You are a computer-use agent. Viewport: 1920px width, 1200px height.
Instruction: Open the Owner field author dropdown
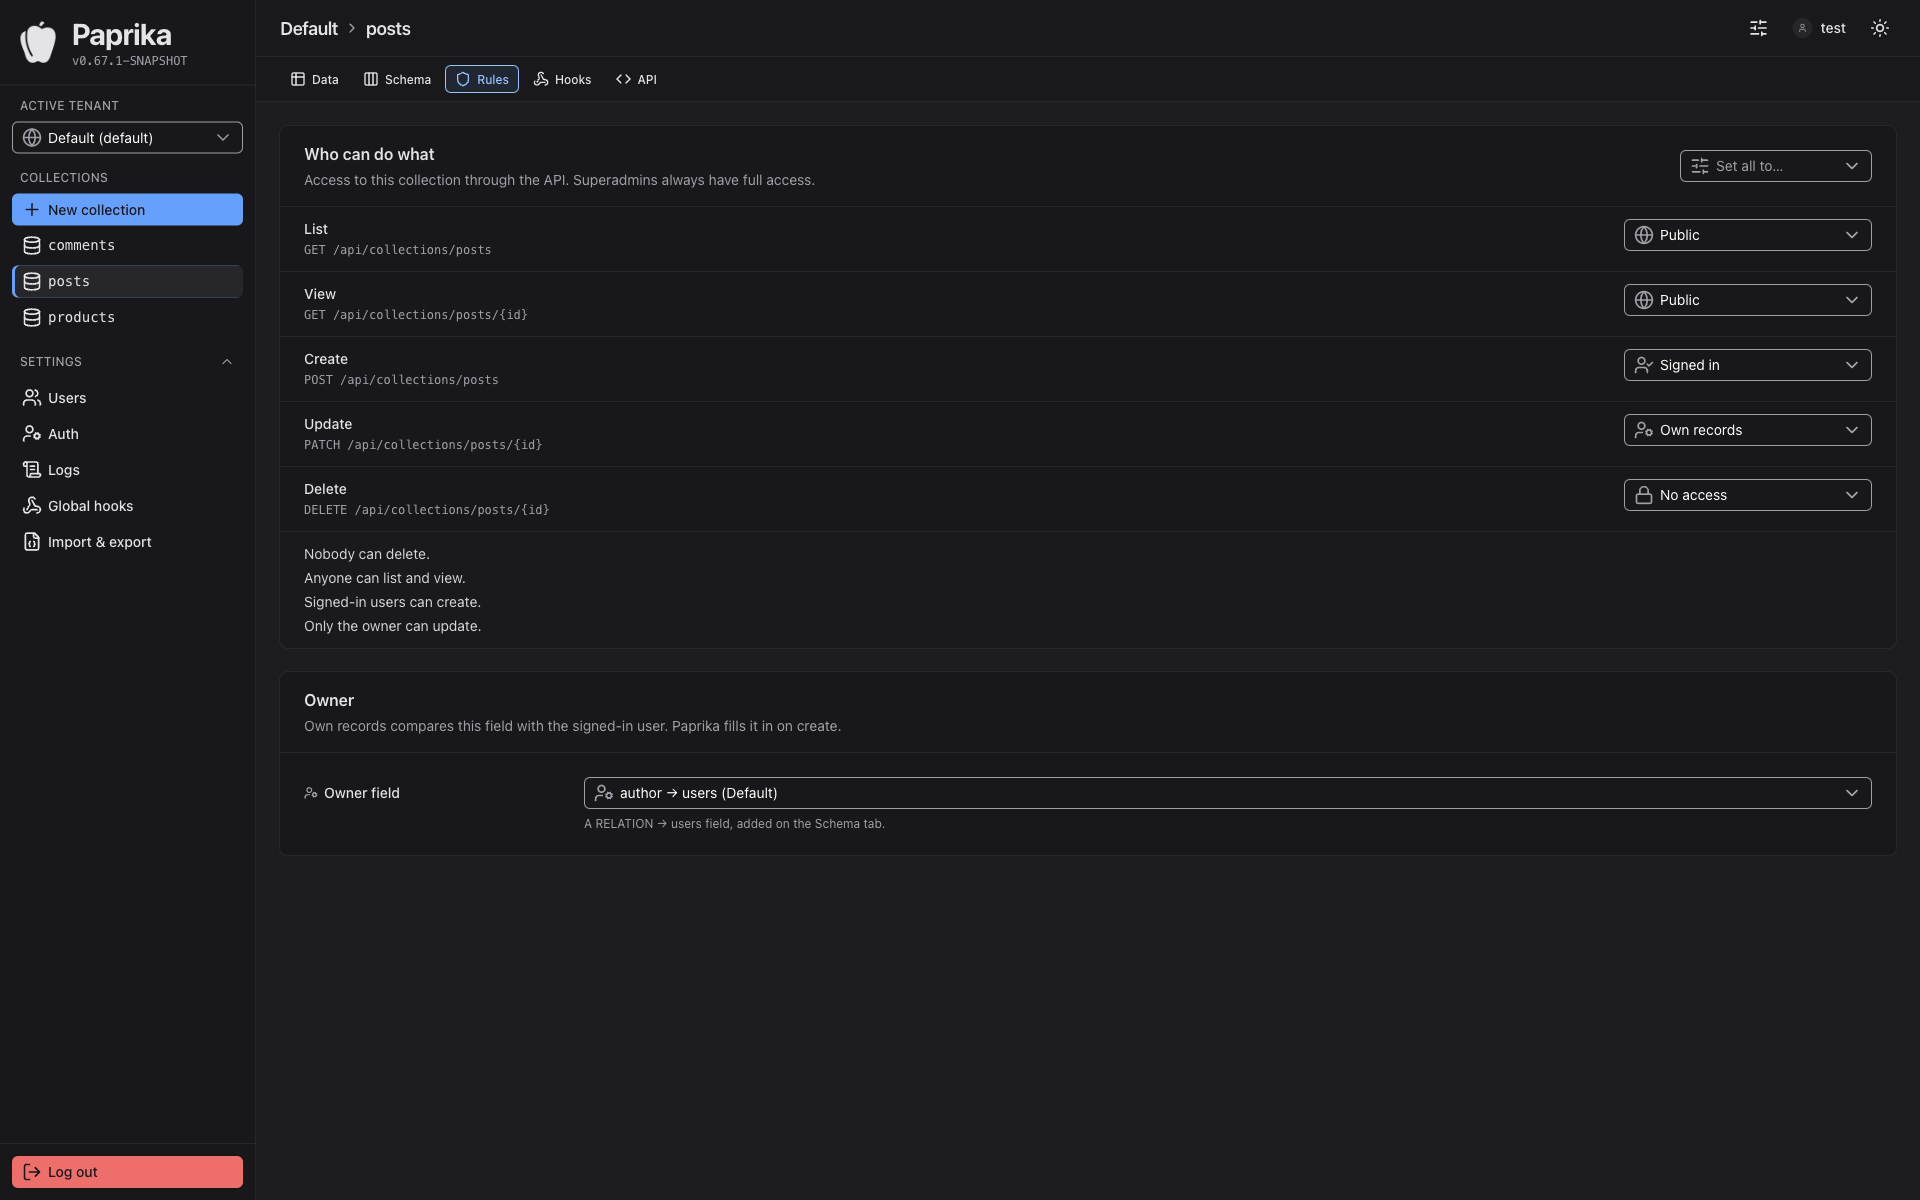pyautogui.click(x=1227, y=793)
